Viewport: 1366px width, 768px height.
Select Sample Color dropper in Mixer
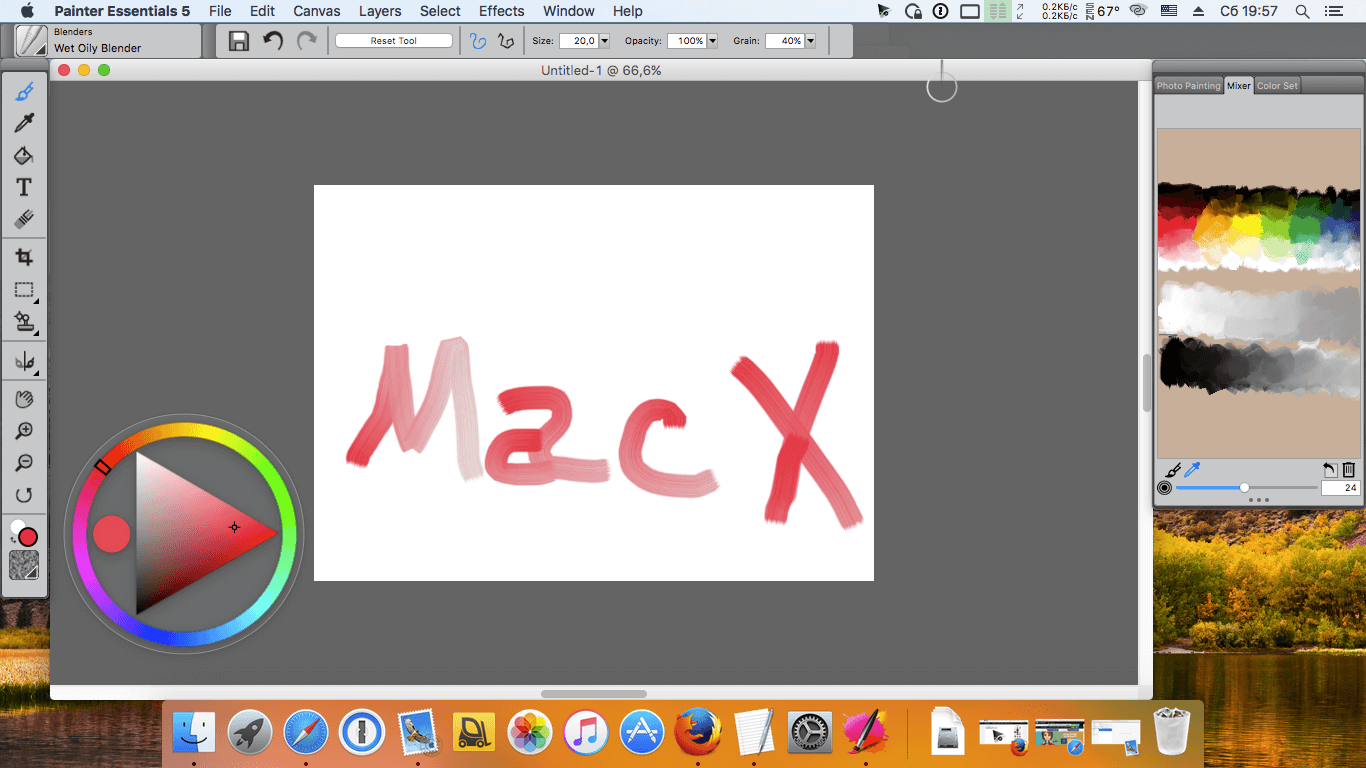tap(1192, 469)
